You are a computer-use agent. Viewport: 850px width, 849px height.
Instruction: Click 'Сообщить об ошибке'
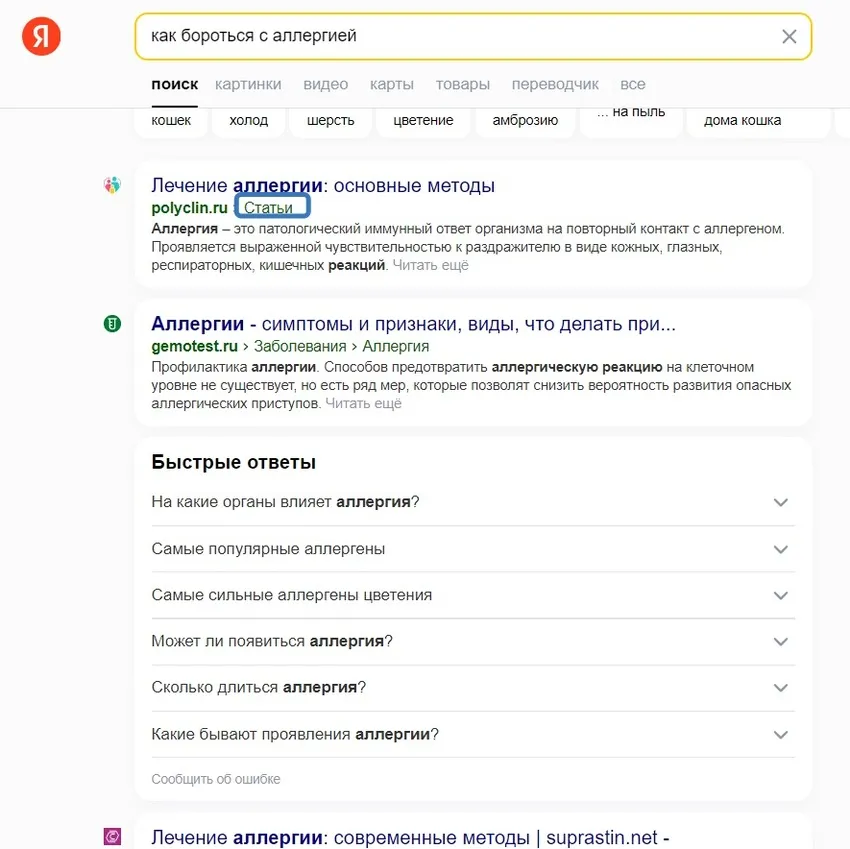216,778
